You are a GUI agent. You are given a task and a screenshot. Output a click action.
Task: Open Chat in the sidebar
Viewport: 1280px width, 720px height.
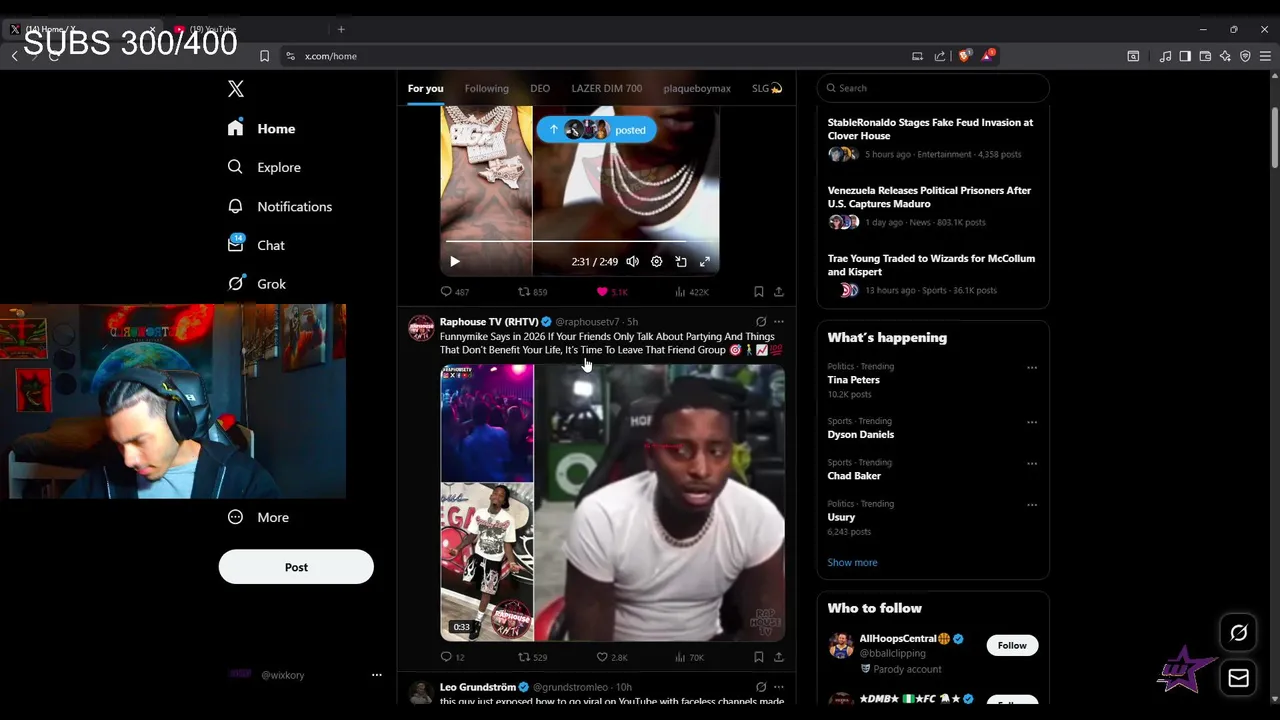click(x=256, y=245)
